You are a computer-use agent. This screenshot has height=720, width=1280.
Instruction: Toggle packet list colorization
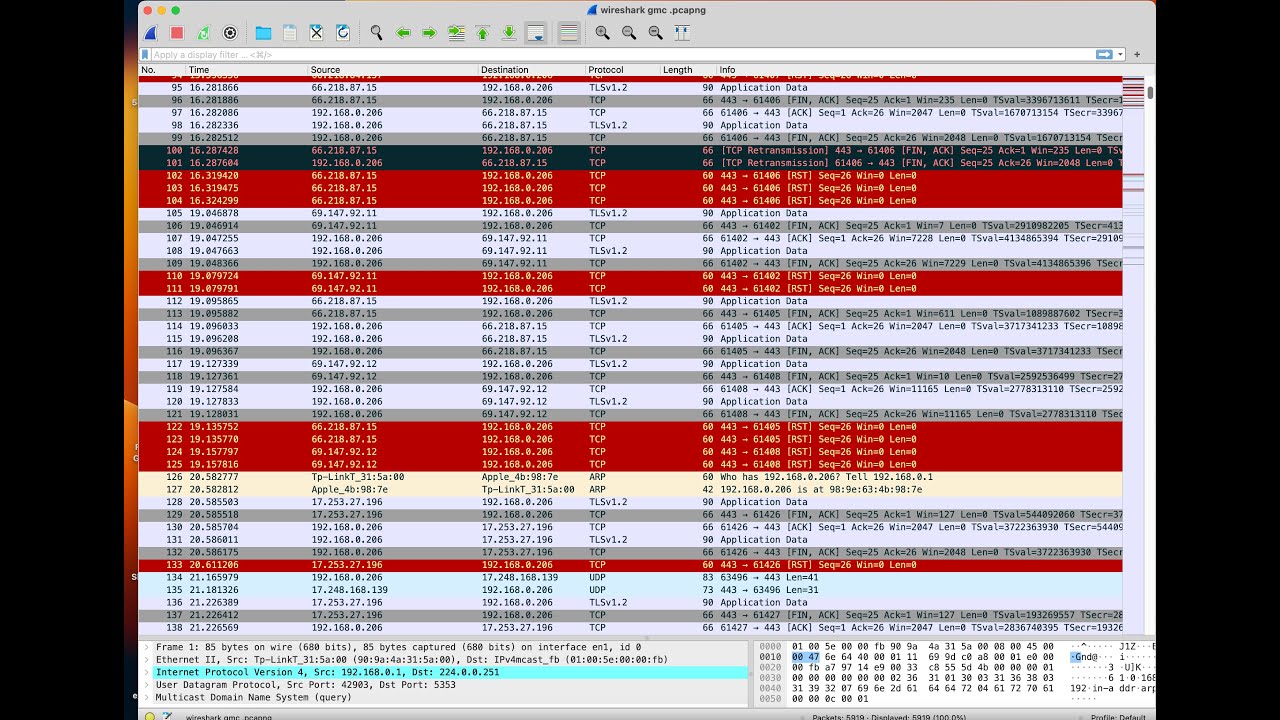click(x=569, y=33)
